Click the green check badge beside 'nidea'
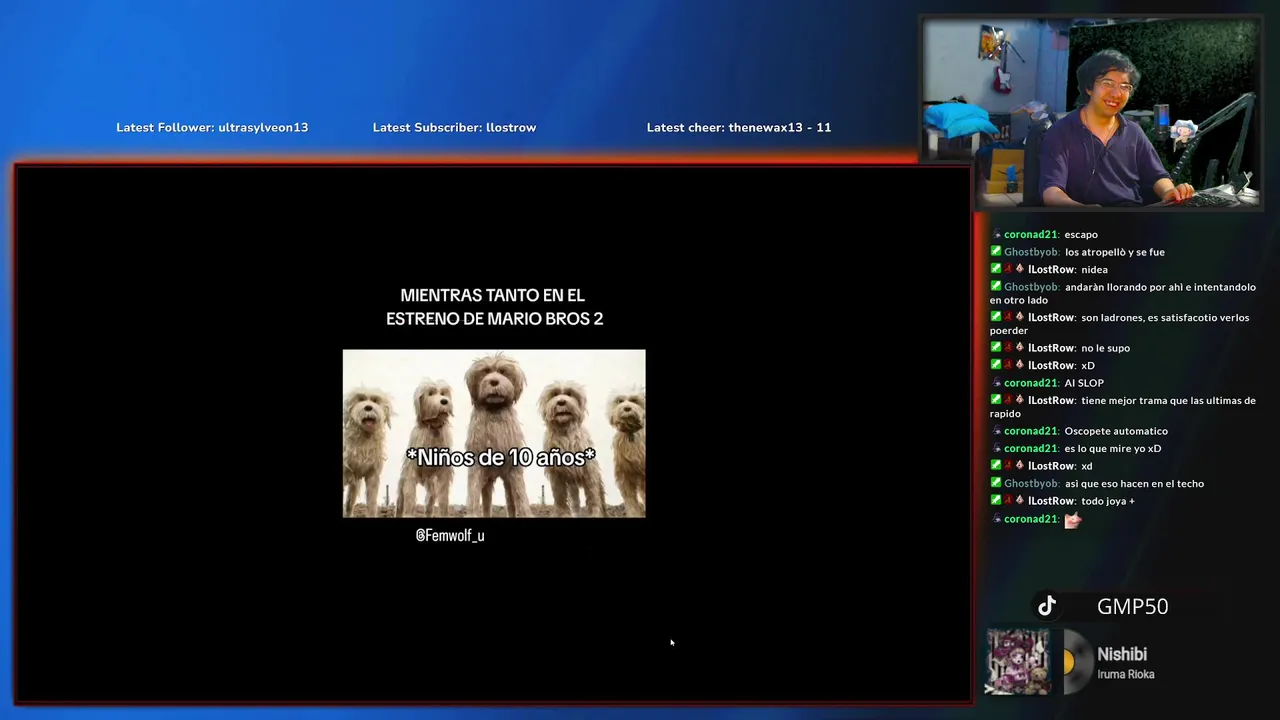The image size is (1280, 720). pos(996,269)
